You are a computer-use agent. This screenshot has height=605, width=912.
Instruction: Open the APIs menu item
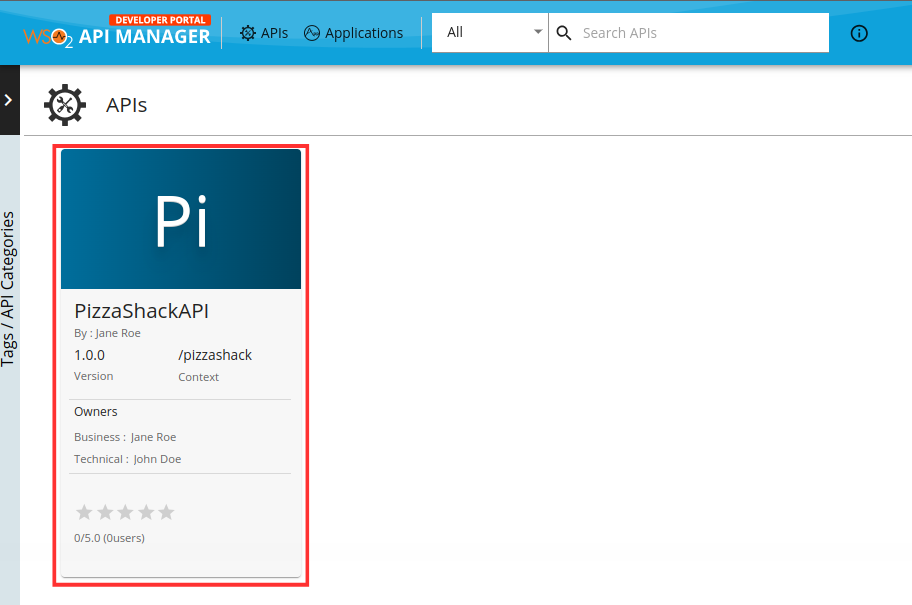(x=264, y=33)
